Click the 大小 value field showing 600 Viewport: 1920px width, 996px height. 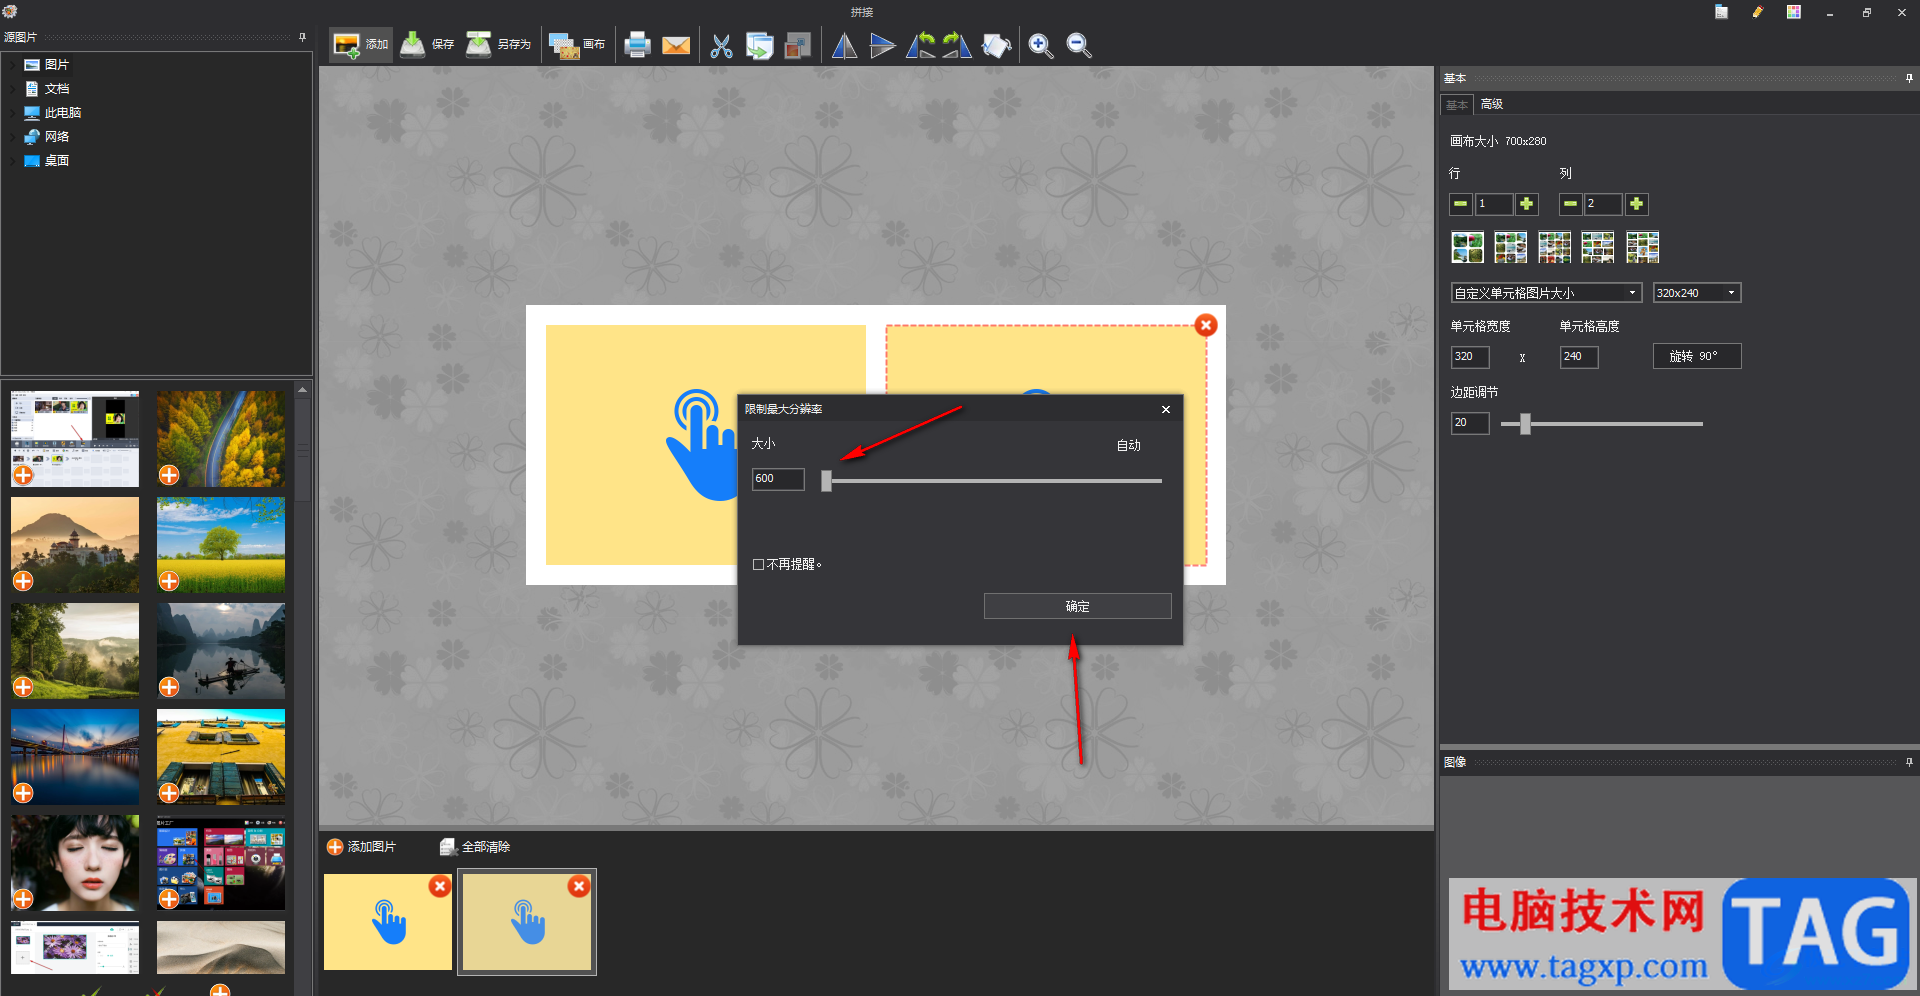[778, 479]
